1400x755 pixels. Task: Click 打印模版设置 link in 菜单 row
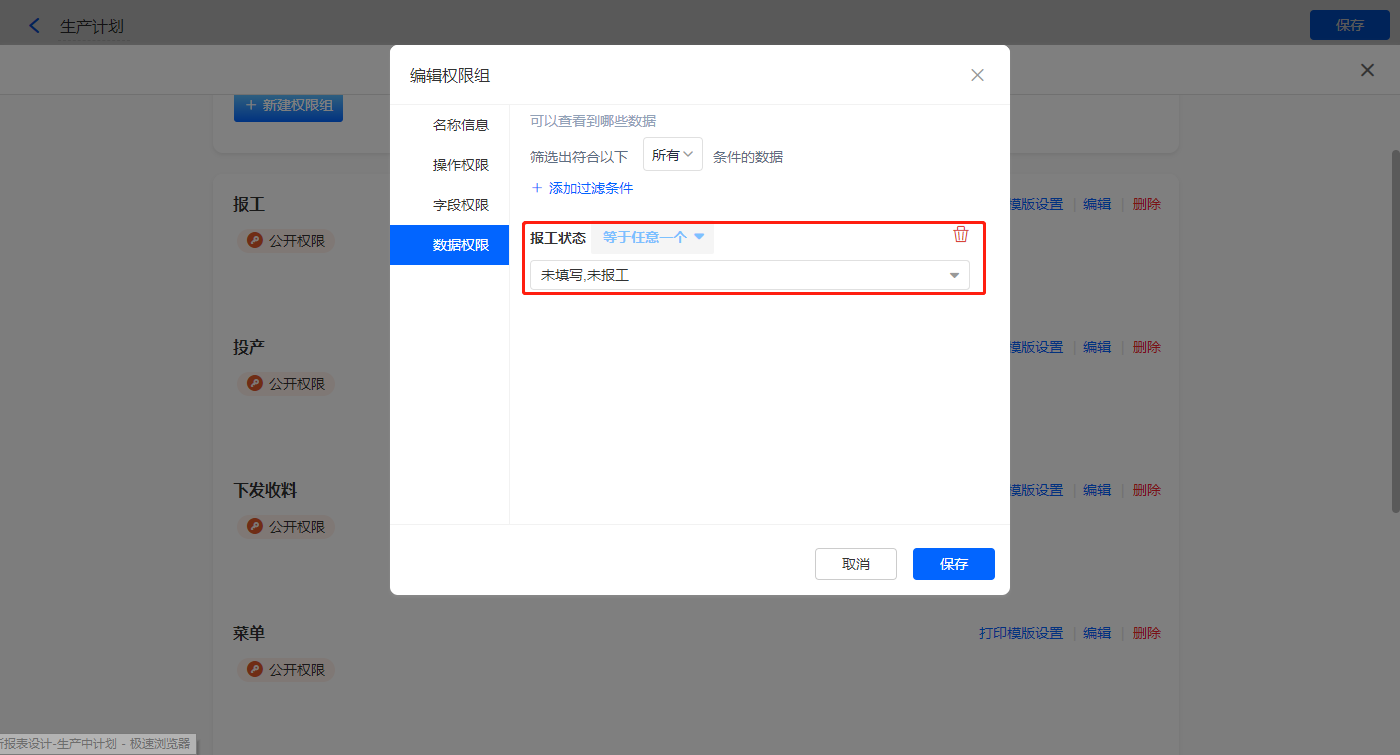1020,633
